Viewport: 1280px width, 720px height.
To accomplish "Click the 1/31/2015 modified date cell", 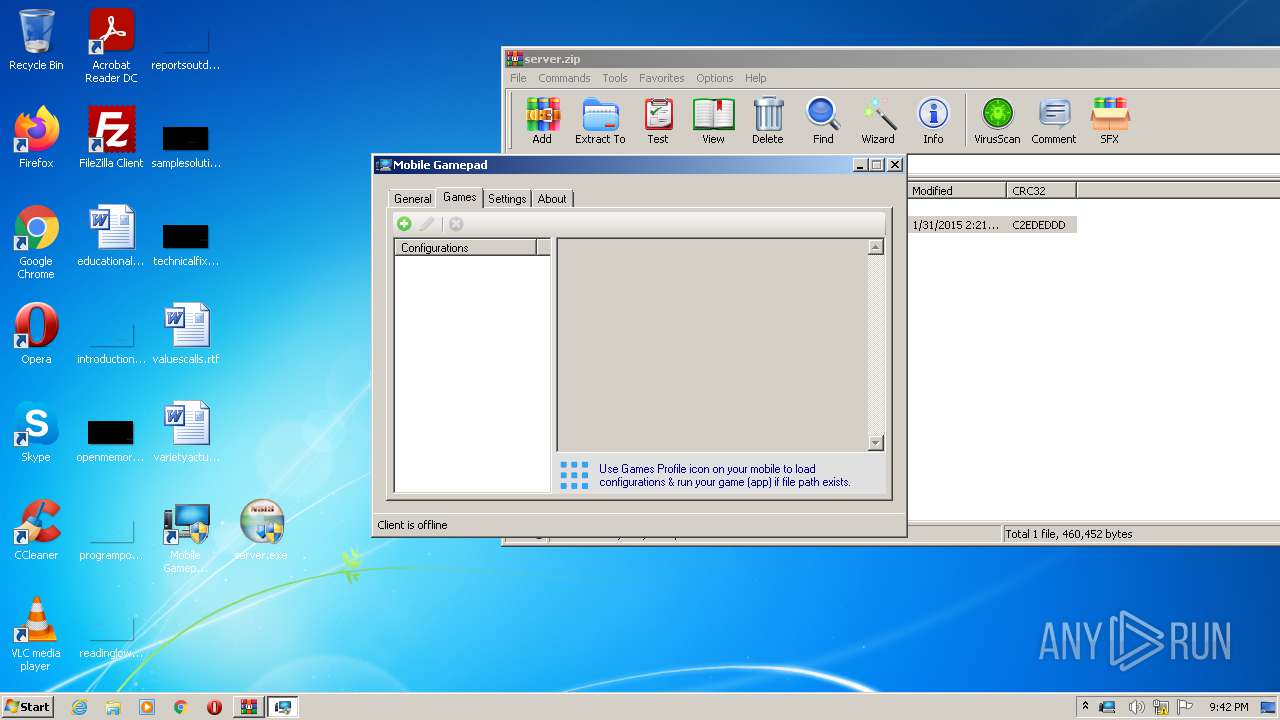I will coord(956,225).
